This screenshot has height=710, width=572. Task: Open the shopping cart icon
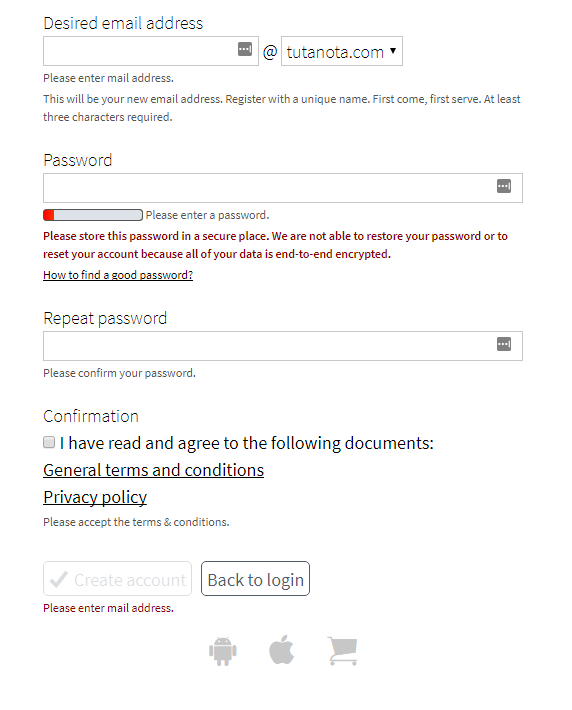(x=342, y=651)
